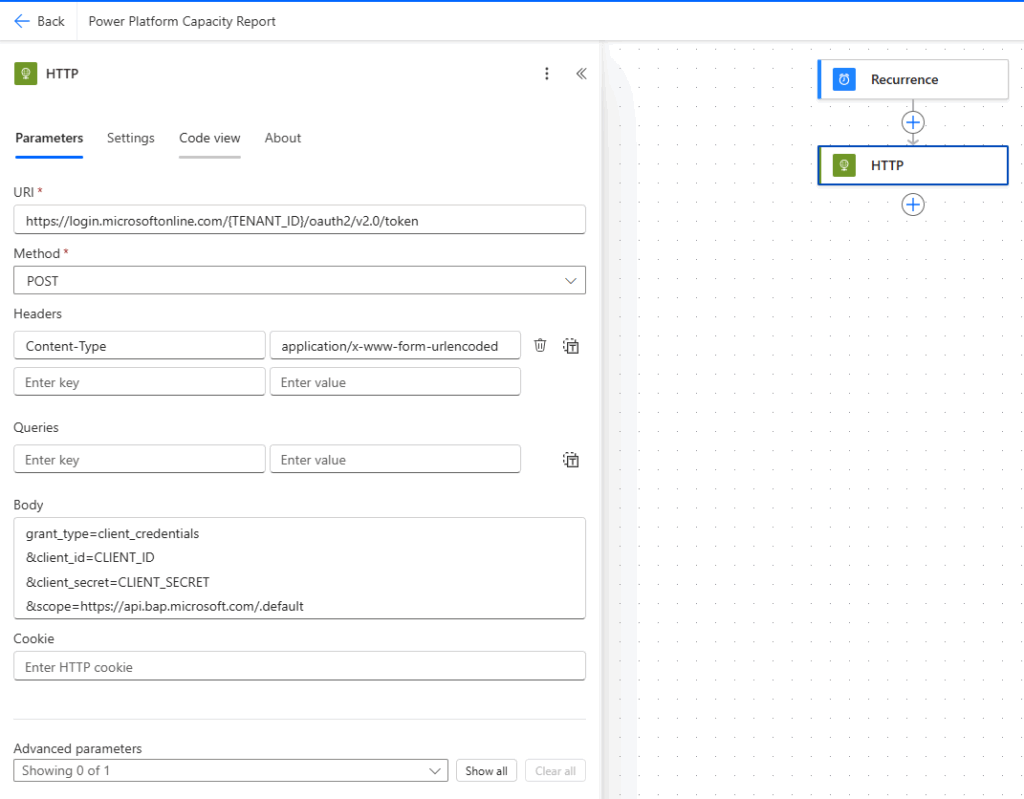The width and height of the screenshot is (1024, 799).
Task: Add new step below HTTP action
Action: pos(912,204)
